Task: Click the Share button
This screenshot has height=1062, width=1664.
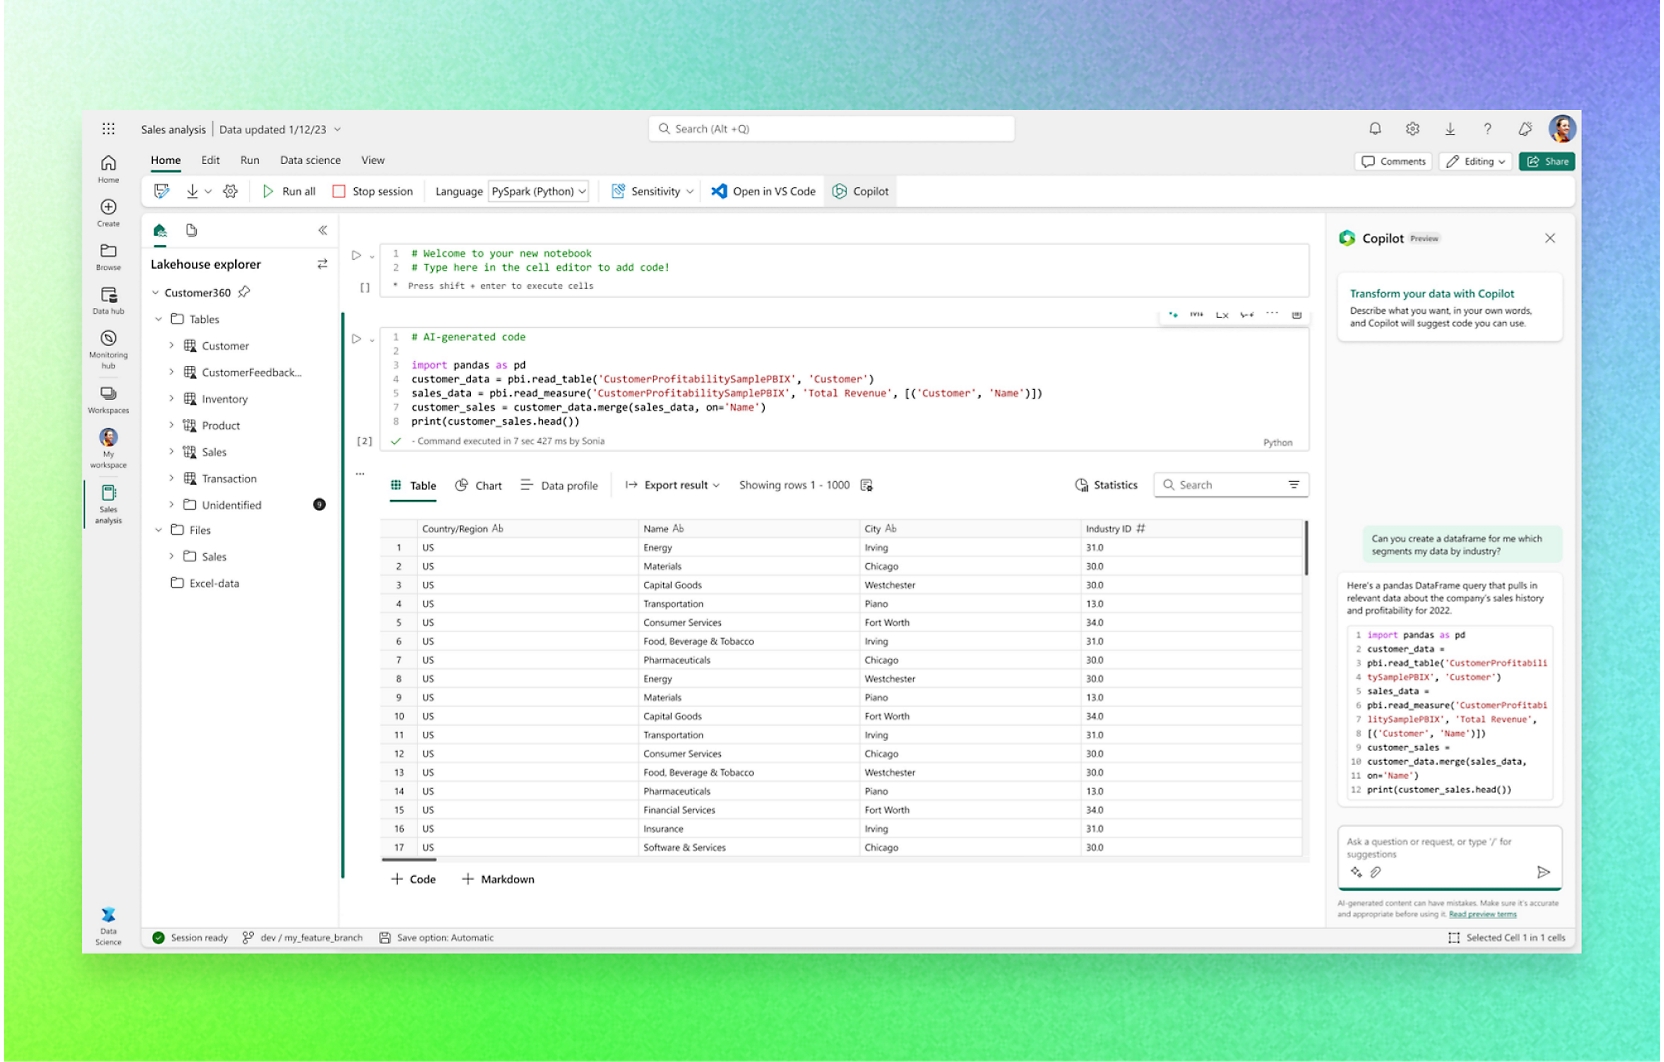Action: tap(1547, 161)
